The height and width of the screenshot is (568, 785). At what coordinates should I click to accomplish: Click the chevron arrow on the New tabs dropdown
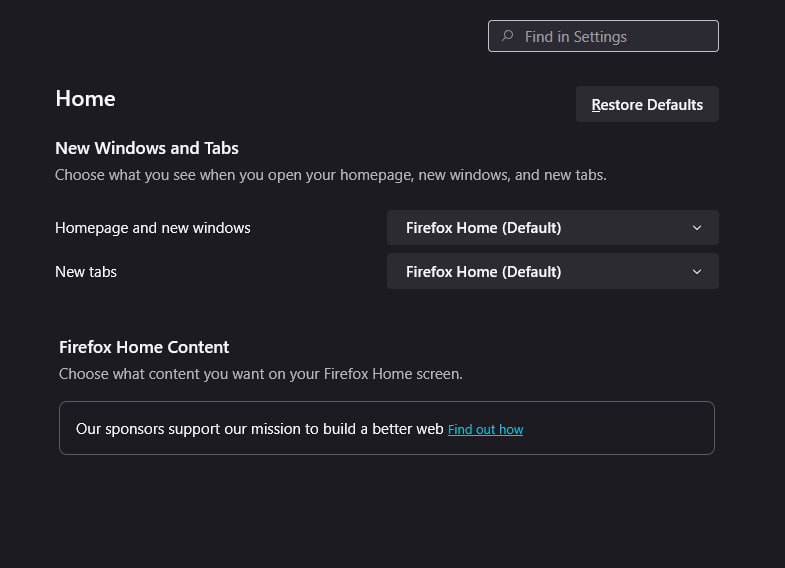click(x=697, y=272)
